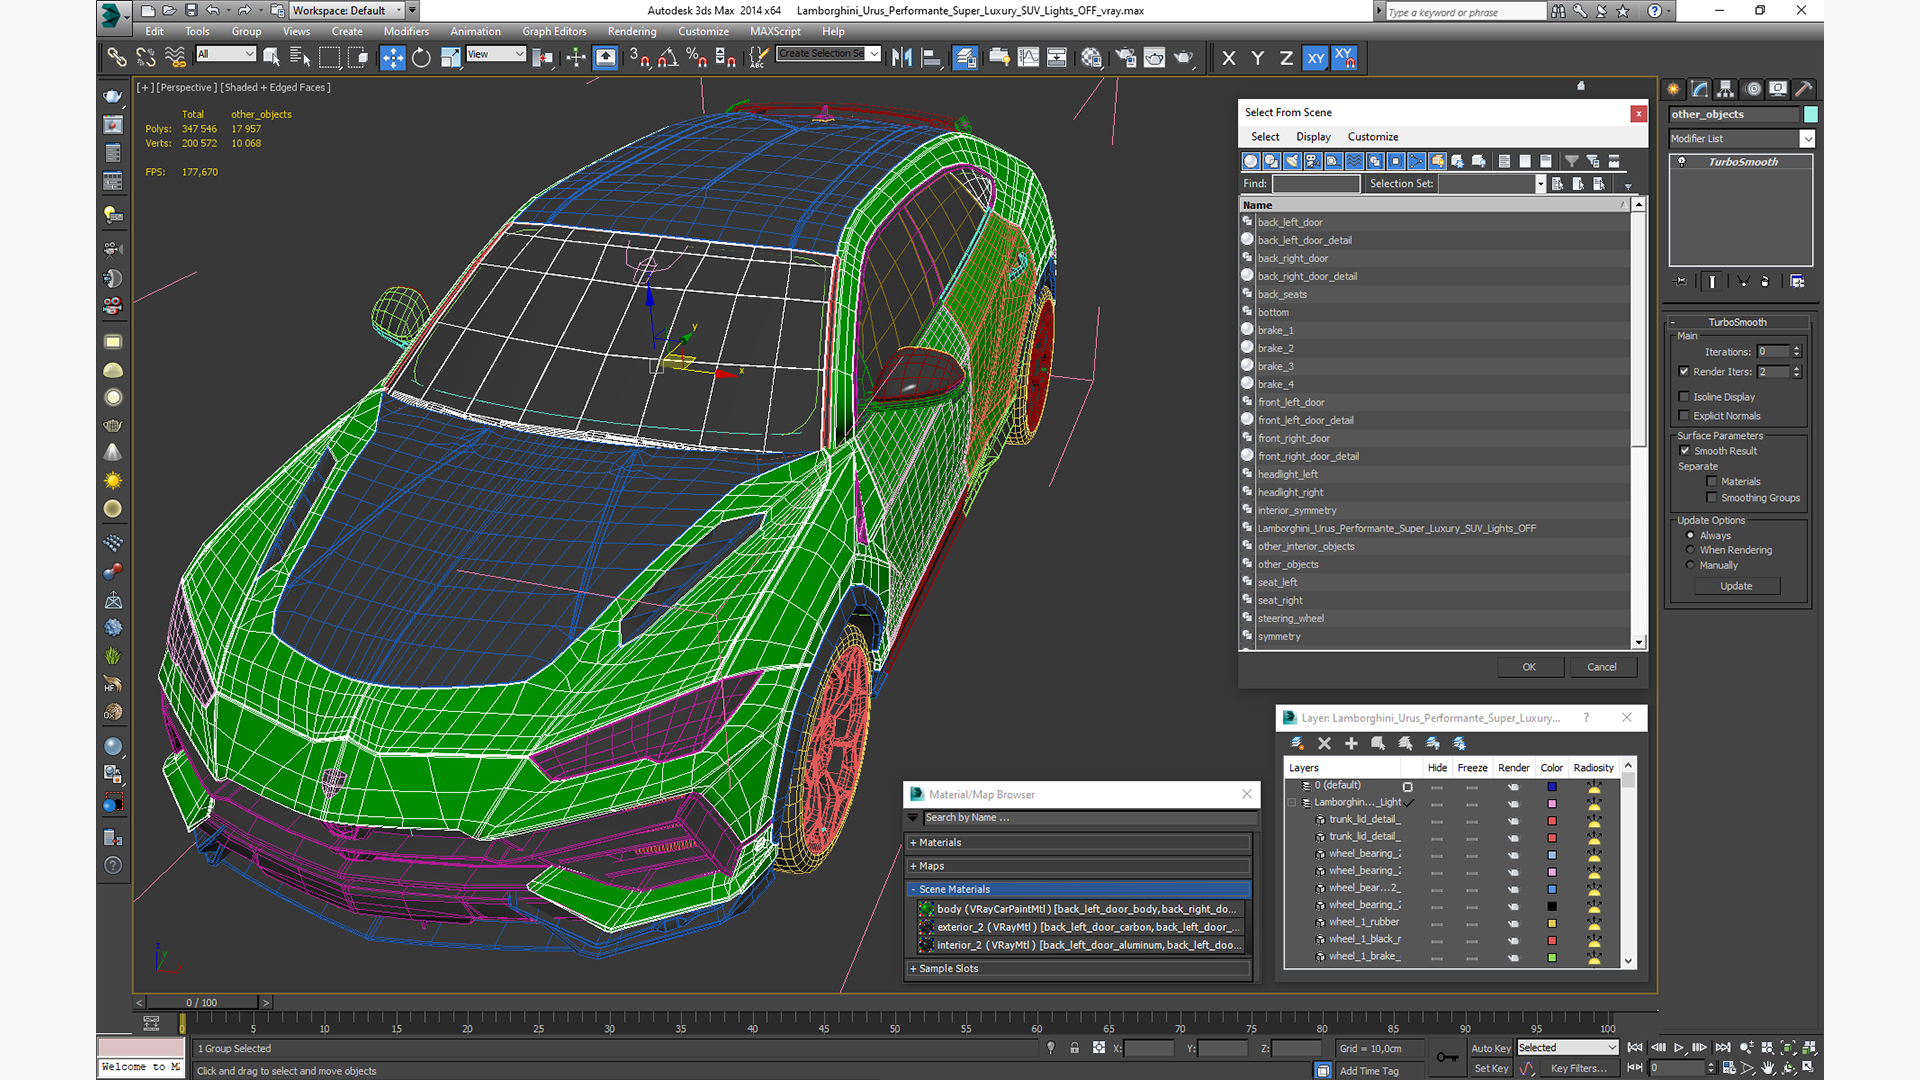The image size is (1920, 1080).
Task: Click color swatch of wheel_1_rubber layer
Action: pos(1552,923)
